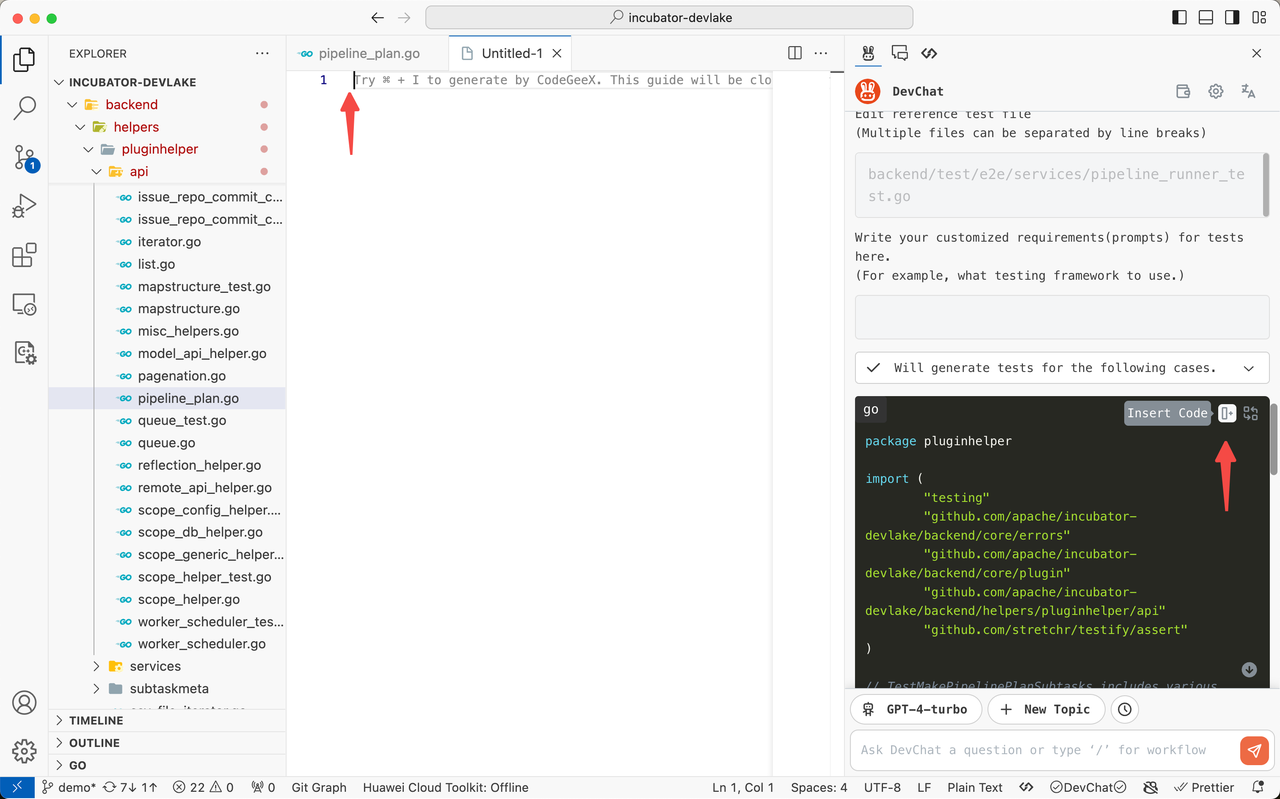
Task: Toggle the crossed-out icon left of Prettier
Action: [x=1151, y=787]
